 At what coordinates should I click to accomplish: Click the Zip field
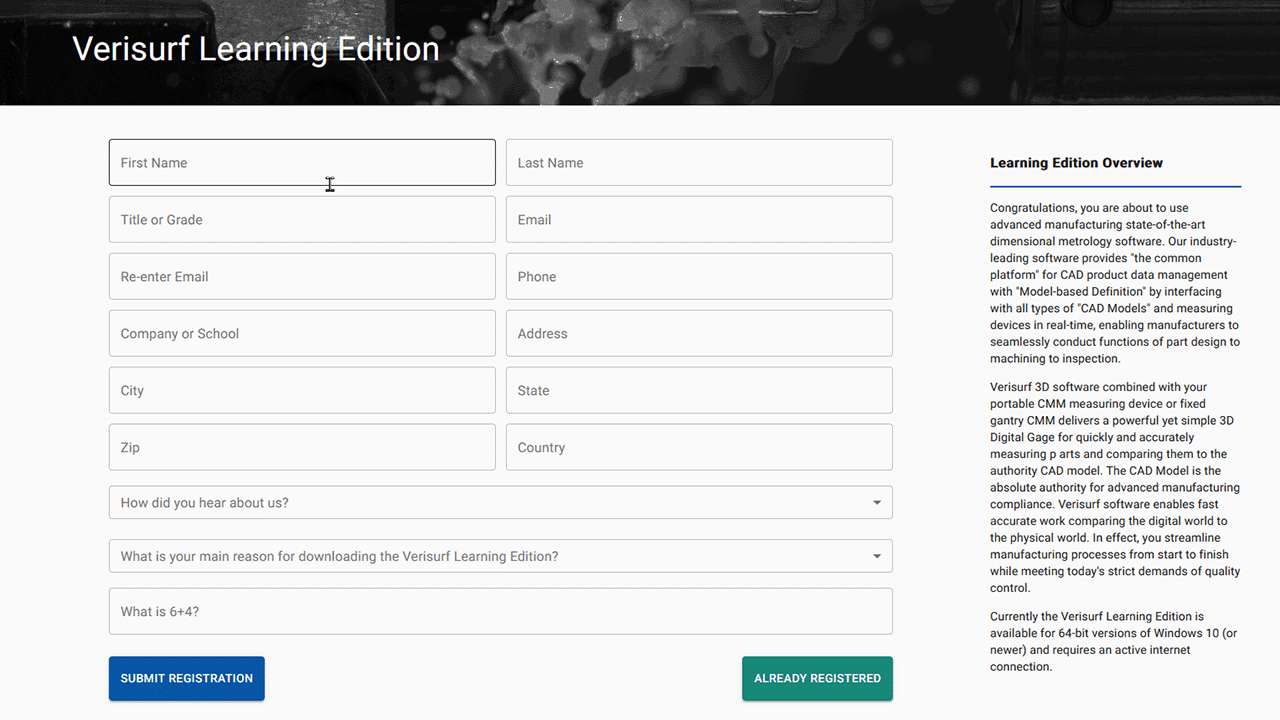click(302, 447)
